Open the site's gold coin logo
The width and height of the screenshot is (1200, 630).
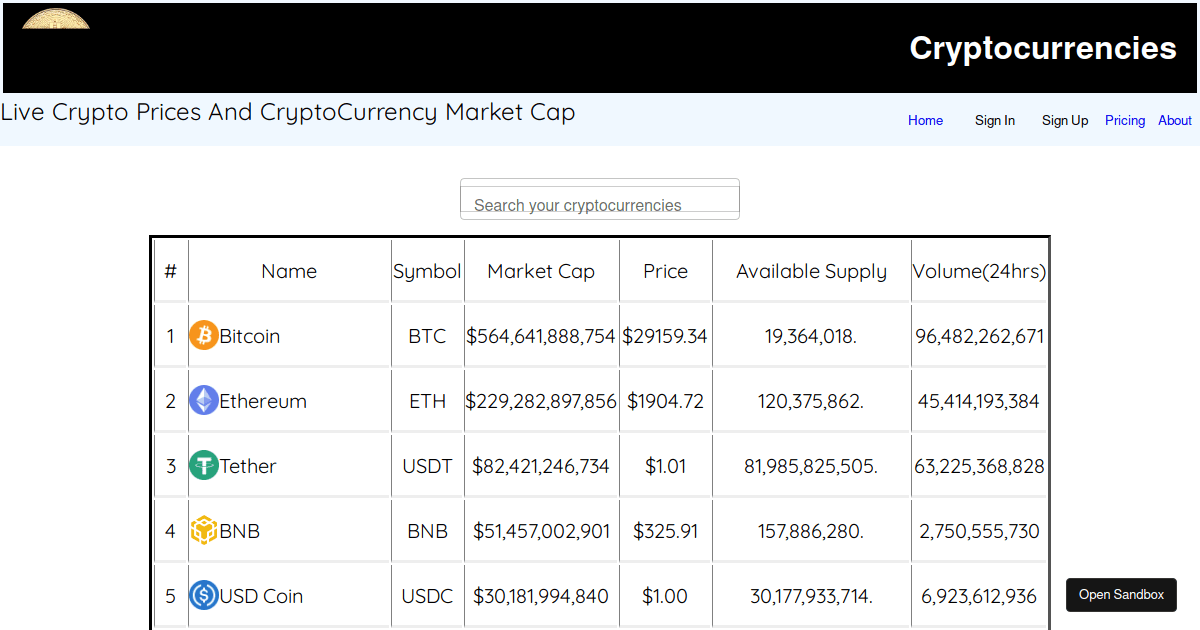coord(55,17)
